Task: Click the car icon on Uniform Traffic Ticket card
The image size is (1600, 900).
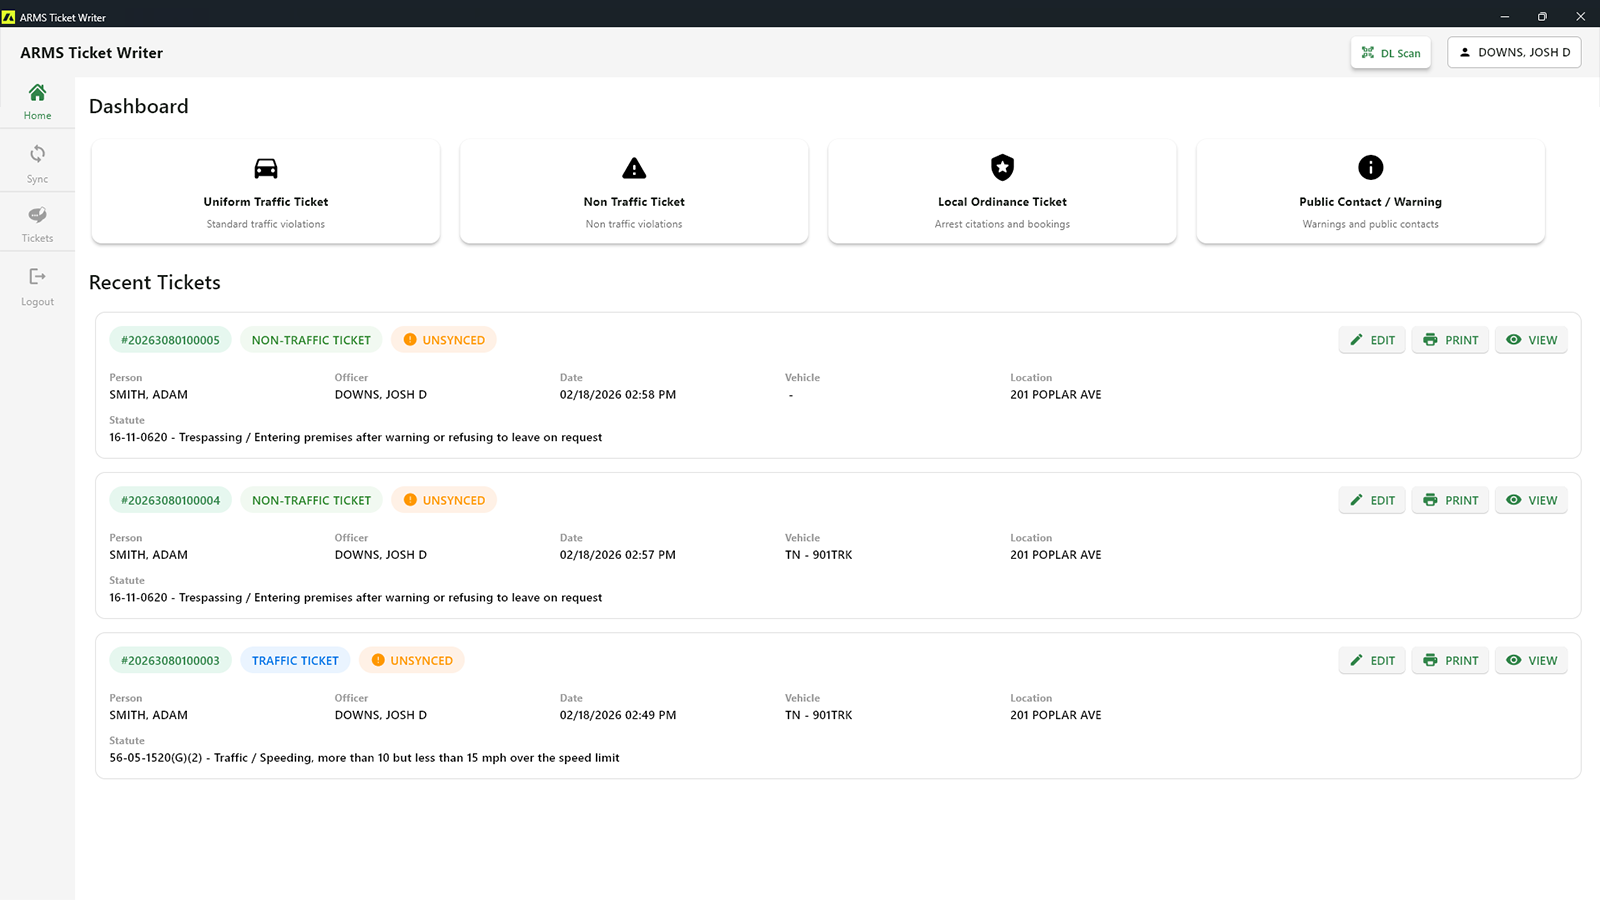Action: (x=265, y=167)
